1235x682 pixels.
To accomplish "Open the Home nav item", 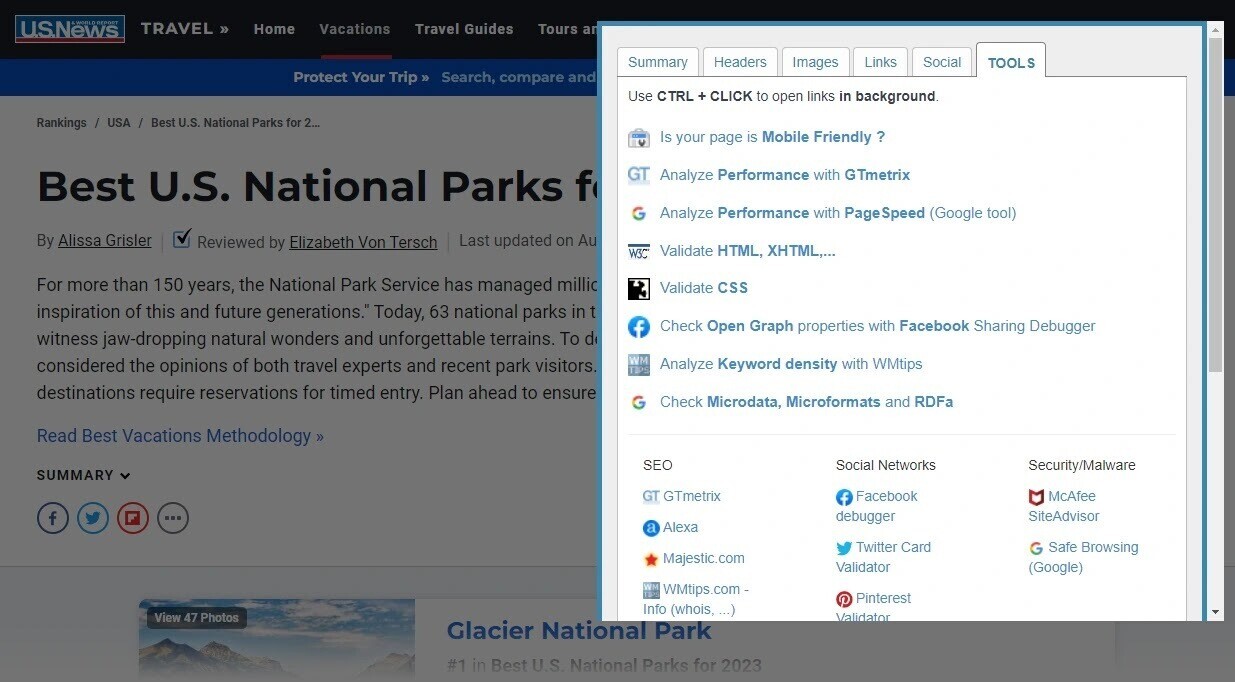I will click(x=274, y=29).
